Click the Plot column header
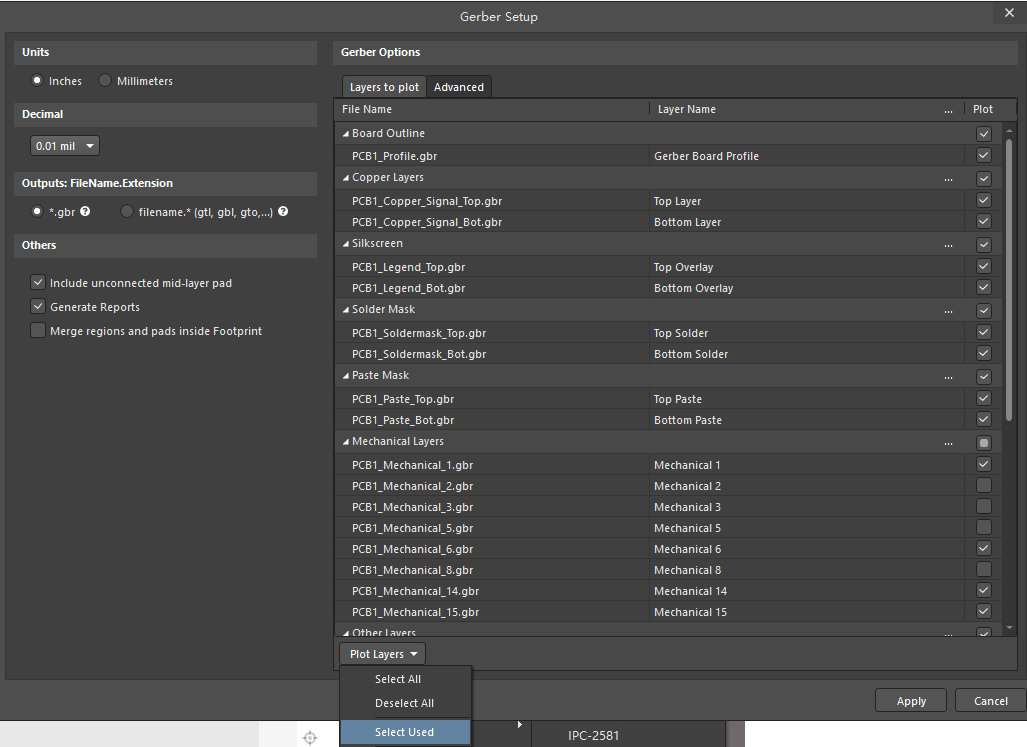 point(982,109)
